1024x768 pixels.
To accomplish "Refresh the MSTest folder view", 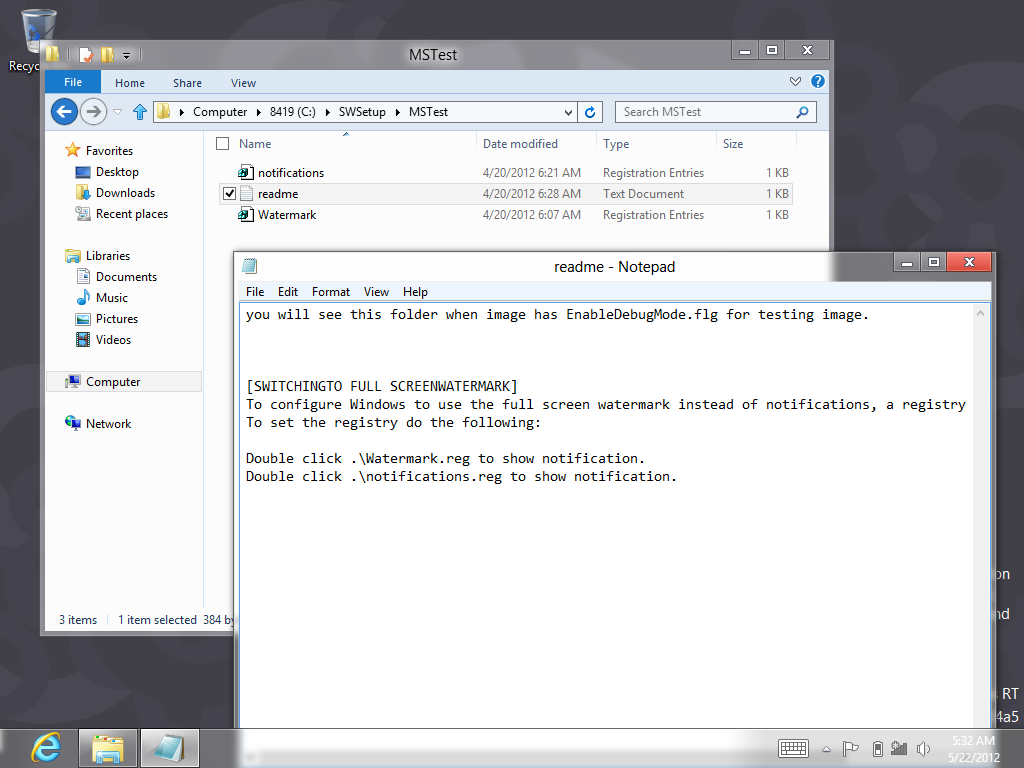I will pyautogui.click(x=591, y=112).
